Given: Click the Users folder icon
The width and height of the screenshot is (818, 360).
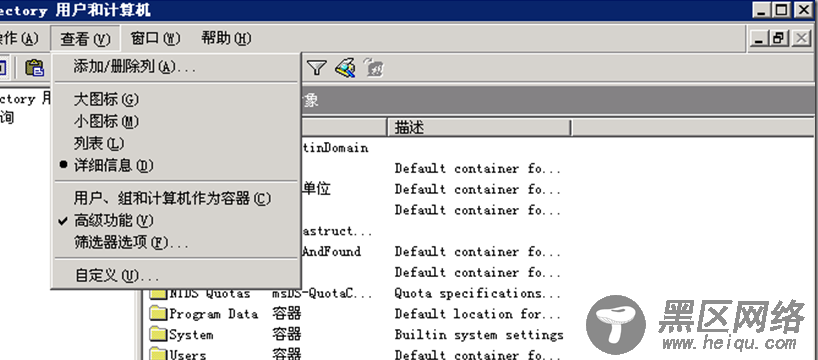Looking at the screenshot, I should coord(158,355).
